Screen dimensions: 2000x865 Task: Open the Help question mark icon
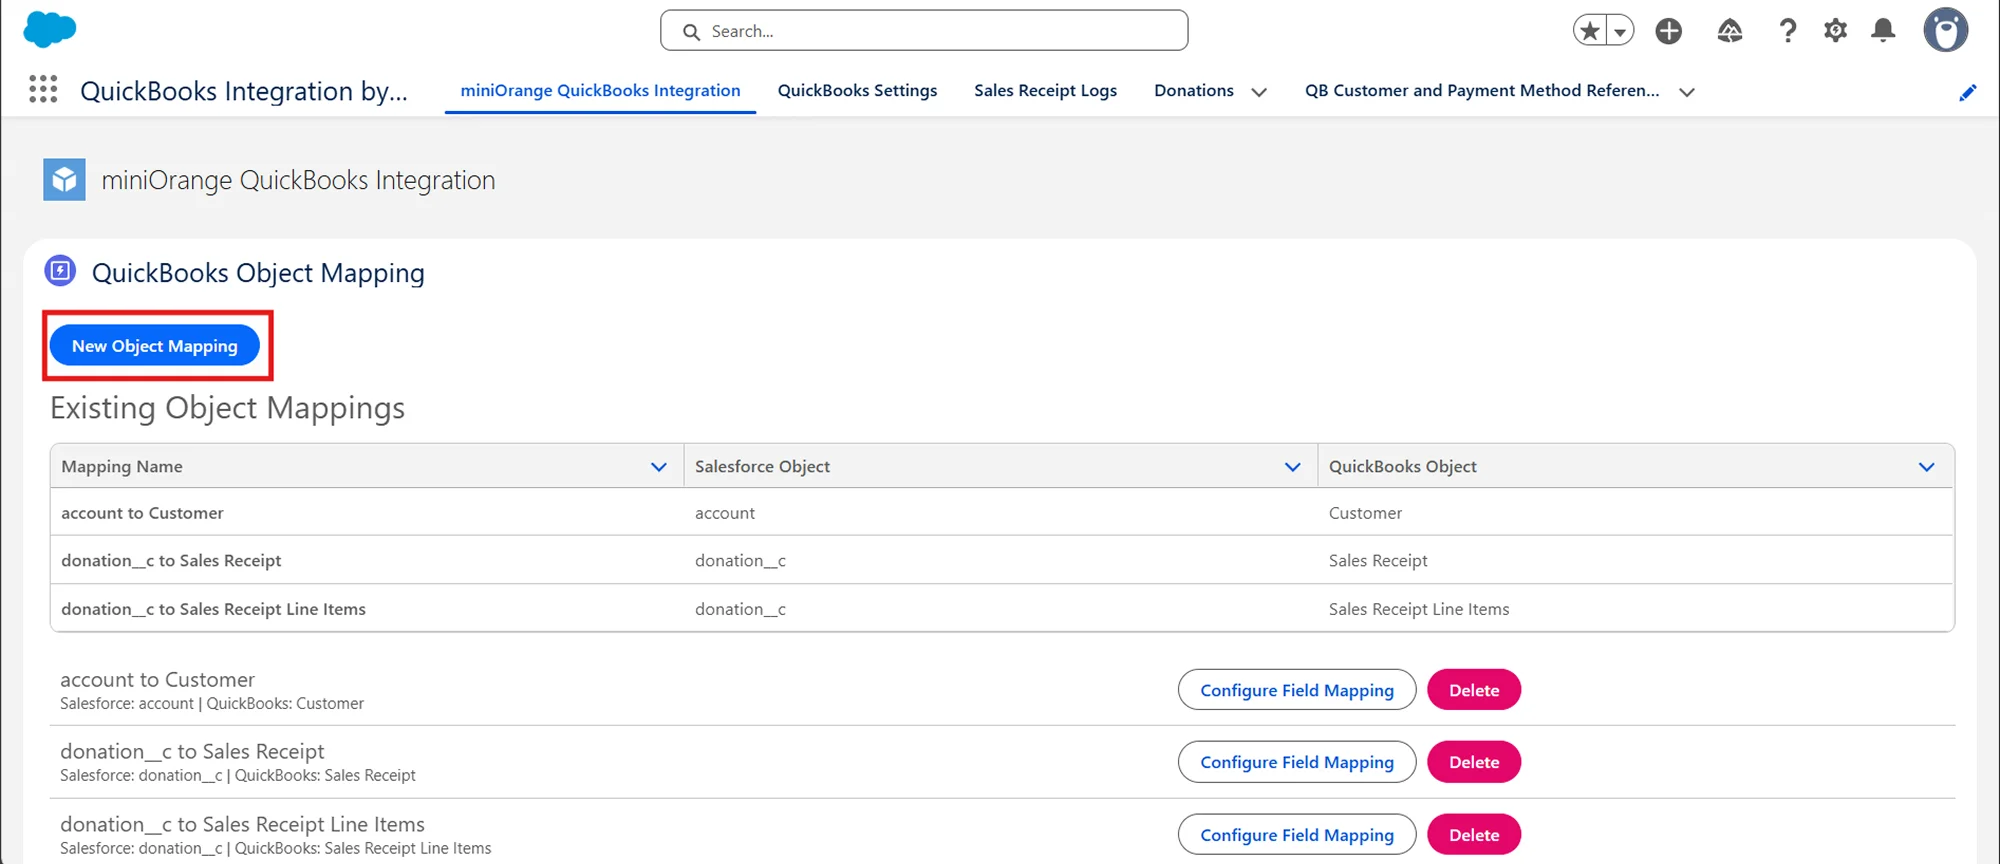(x=1788, y=31)
